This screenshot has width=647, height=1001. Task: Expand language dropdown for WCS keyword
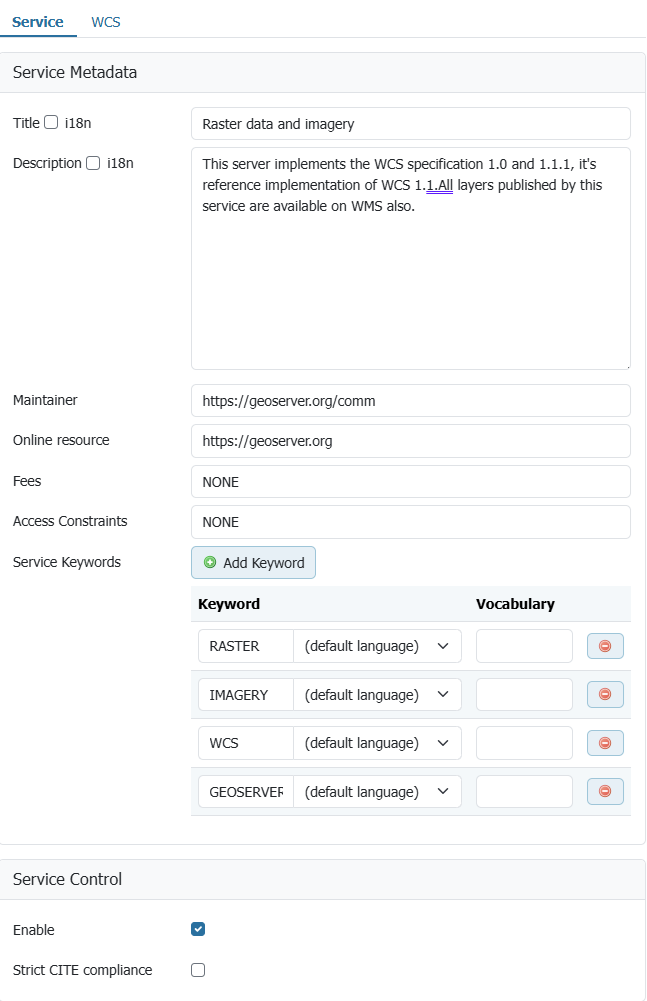(x=377, y=743)
